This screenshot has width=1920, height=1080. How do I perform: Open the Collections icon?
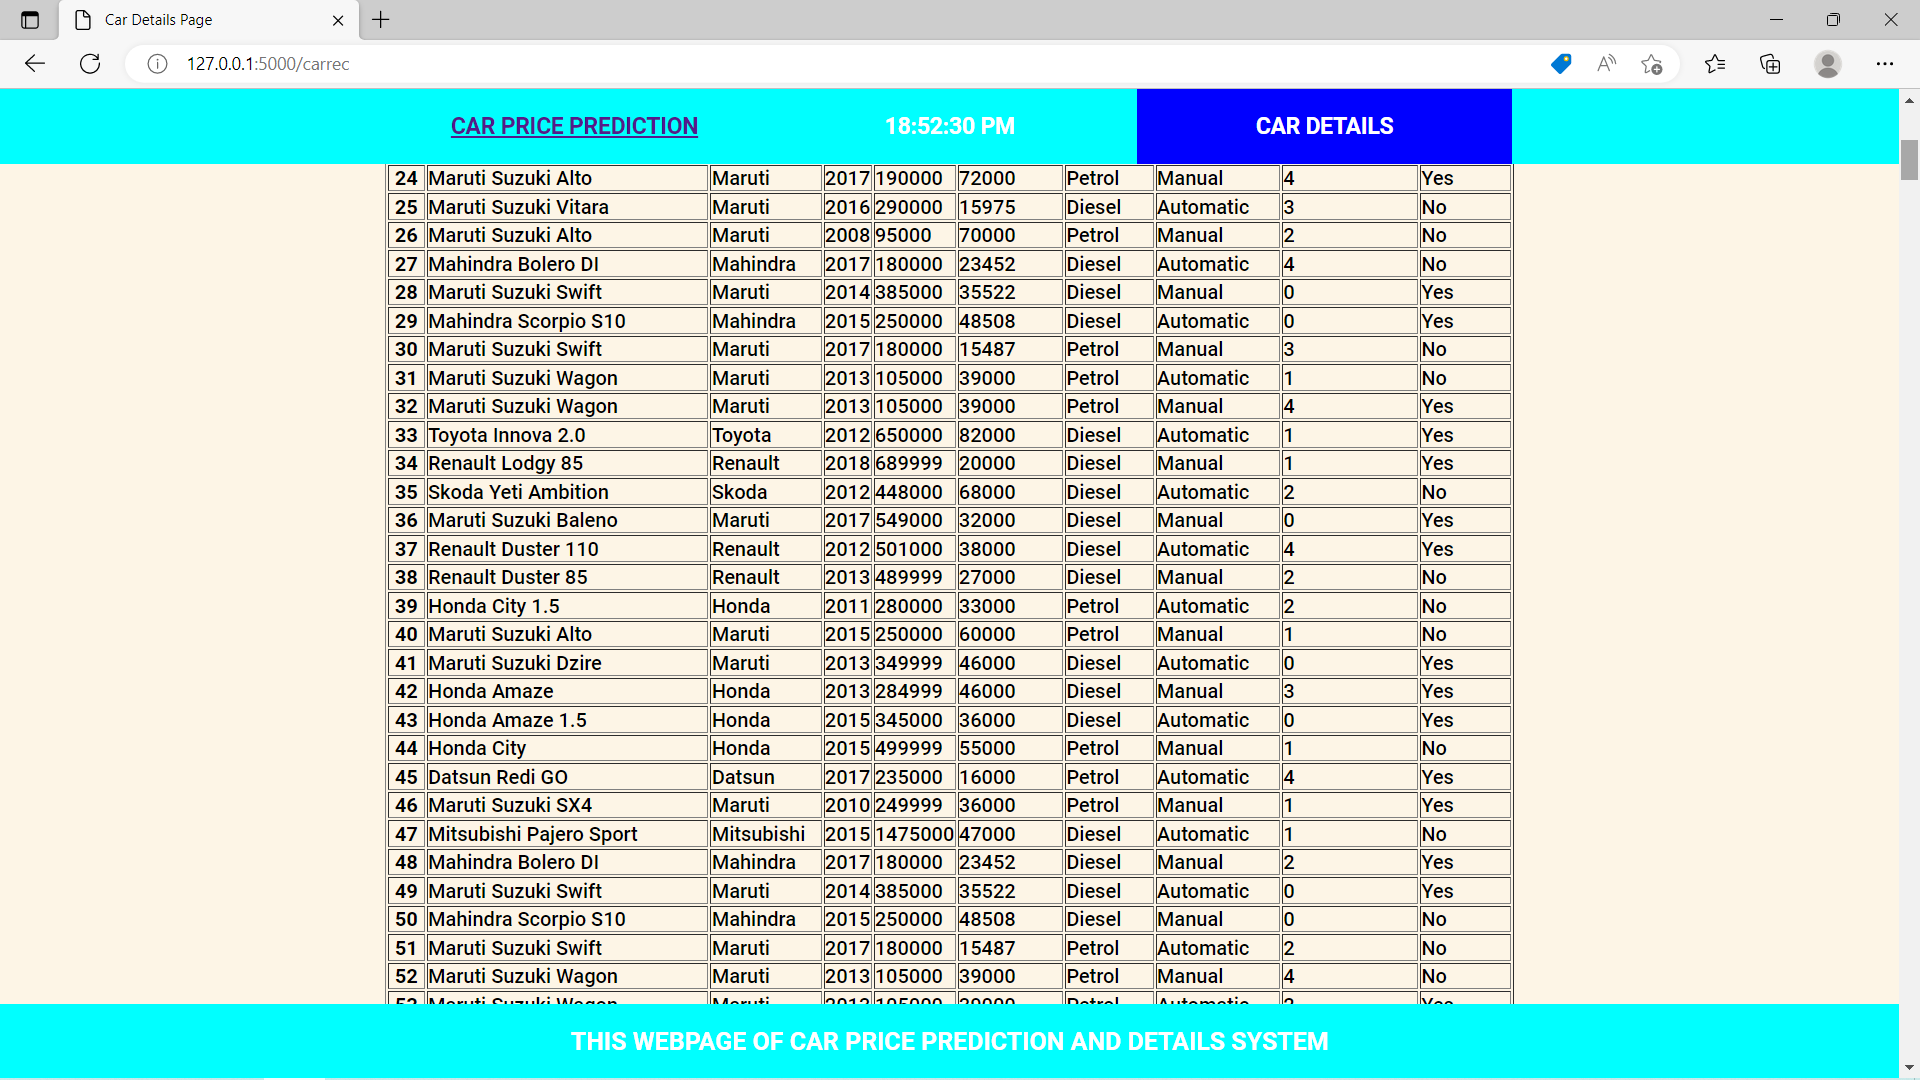pos(1770,64)
